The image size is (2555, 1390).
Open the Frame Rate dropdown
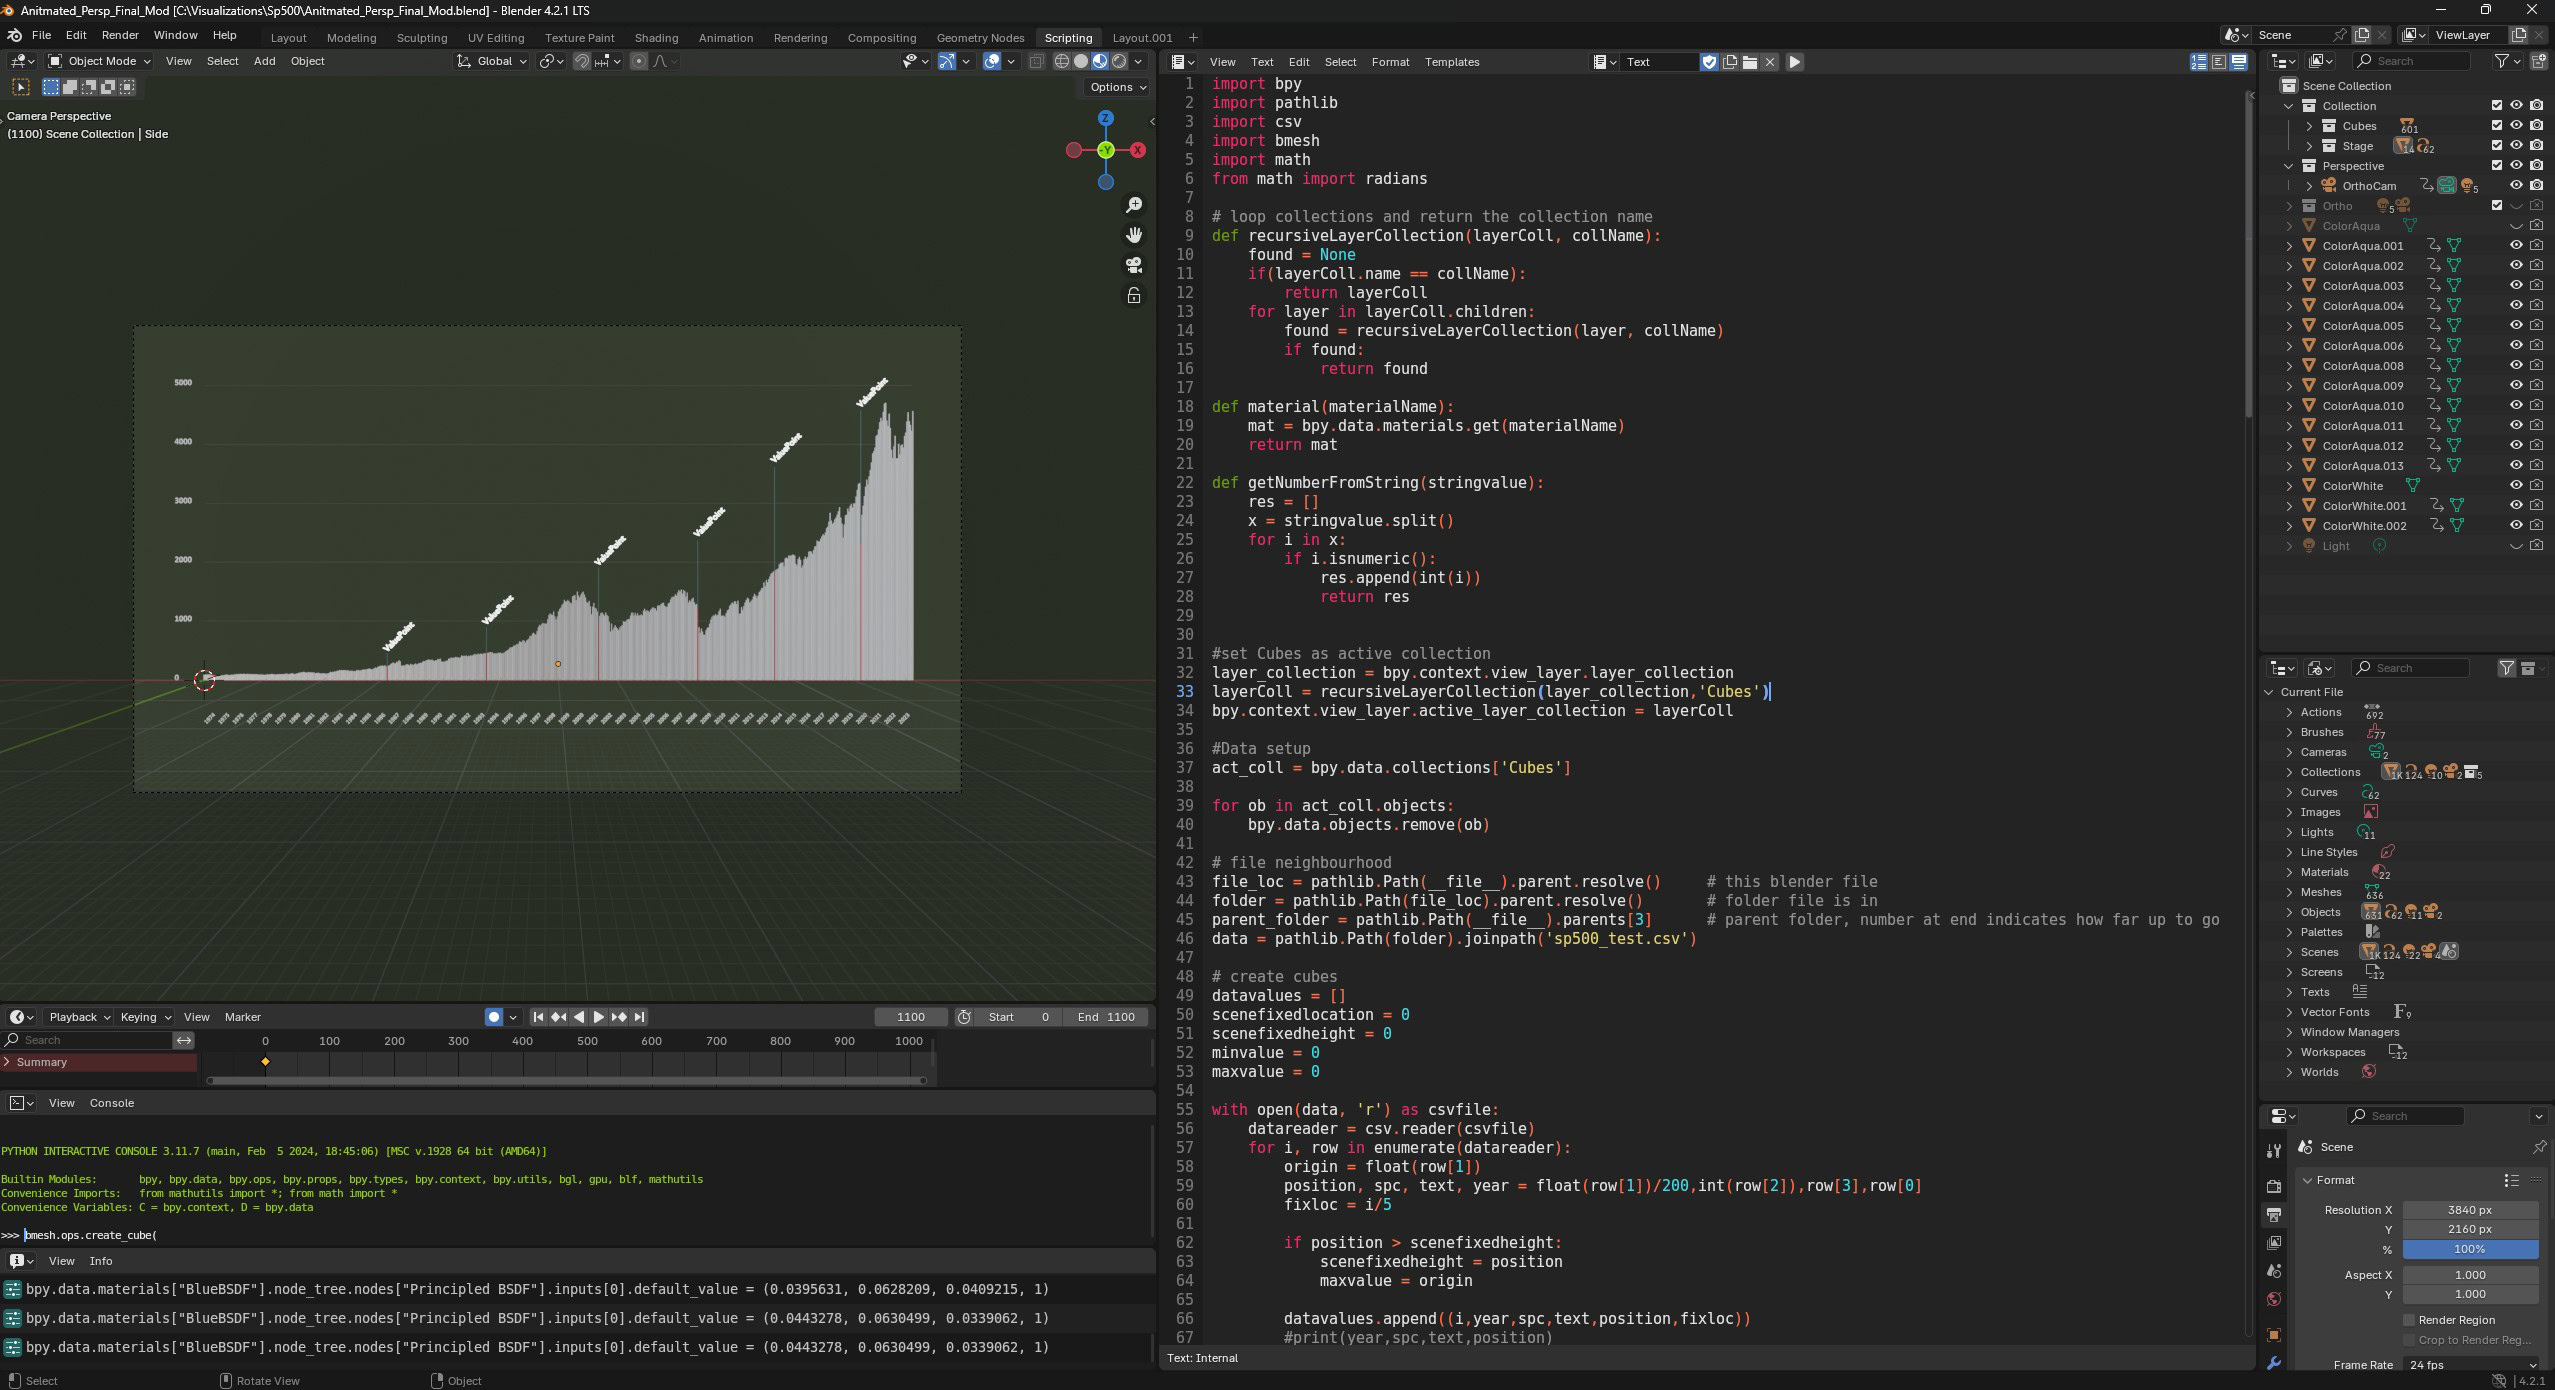[x=2470, y=1365]
